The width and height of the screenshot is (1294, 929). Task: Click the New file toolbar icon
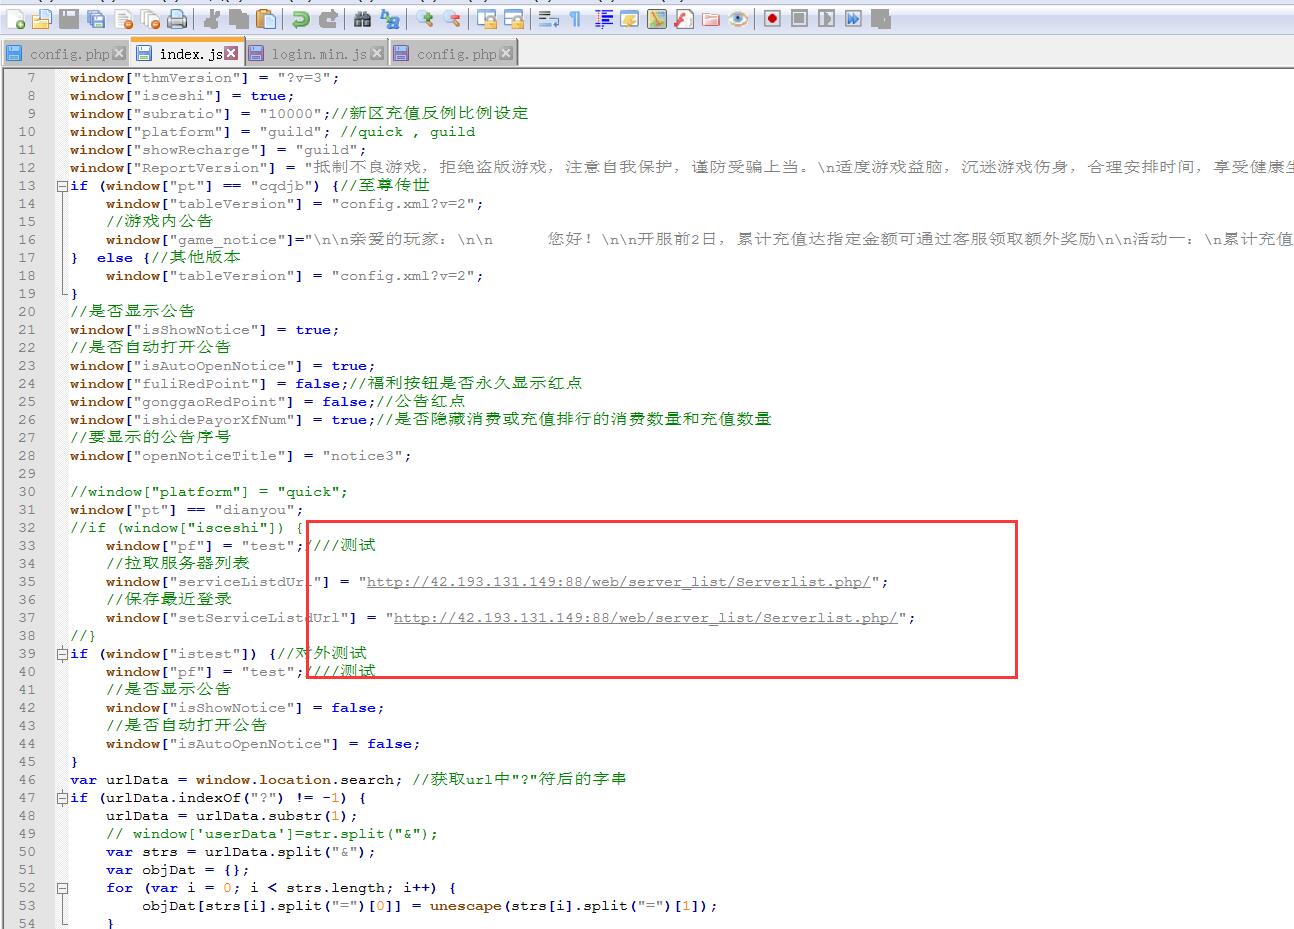(x=15, y=19)
